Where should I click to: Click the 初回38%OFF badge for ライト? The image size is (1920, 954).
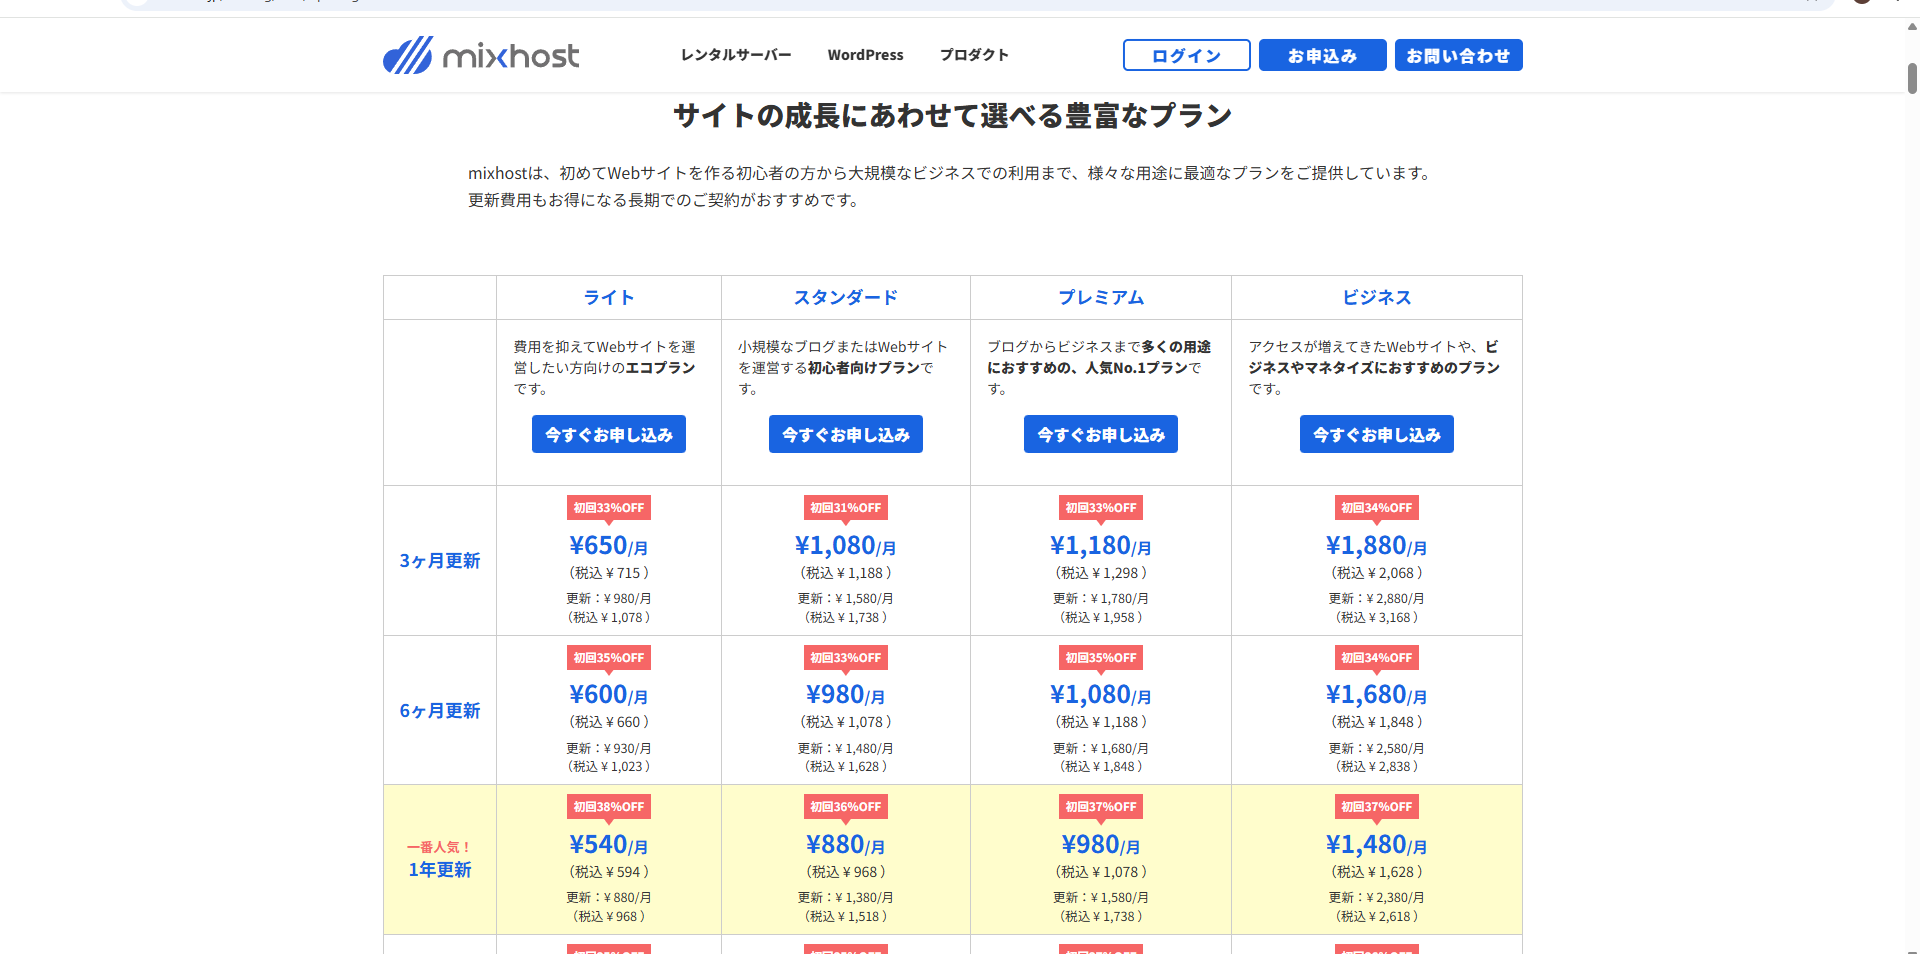tap(608, 807)
